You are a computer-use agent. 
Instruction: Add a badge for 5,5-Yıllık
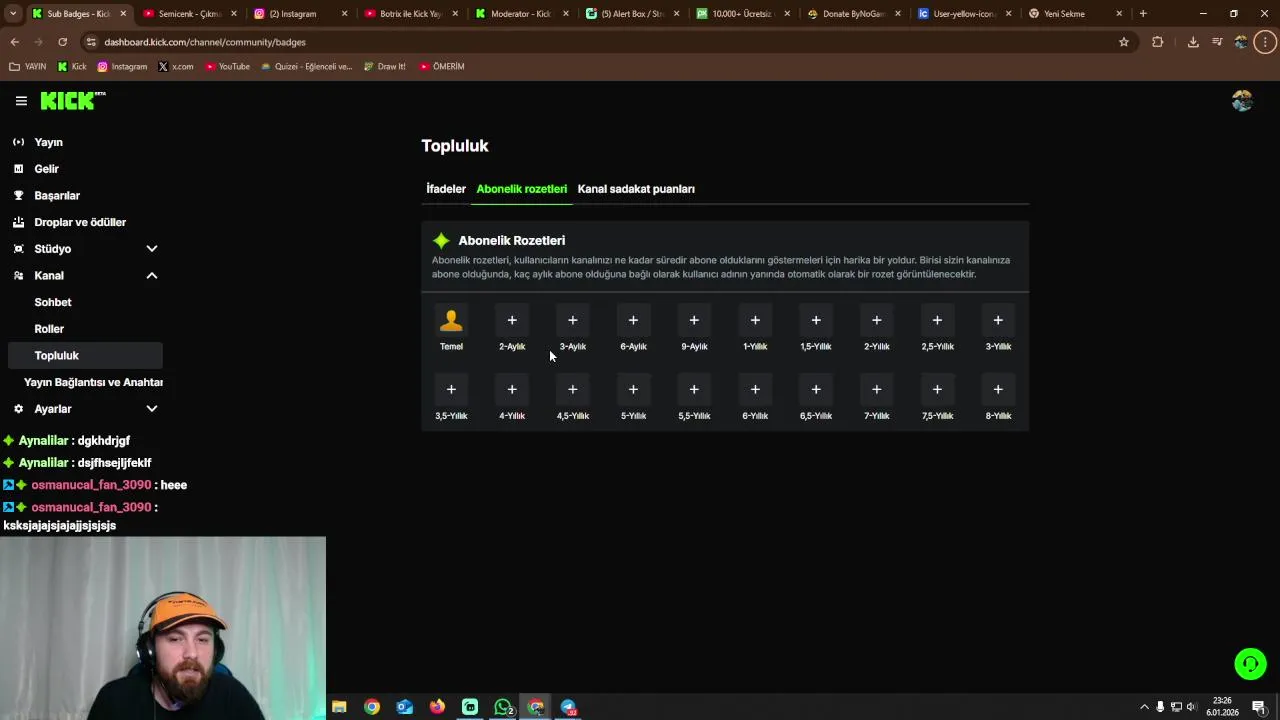[694, 389]
